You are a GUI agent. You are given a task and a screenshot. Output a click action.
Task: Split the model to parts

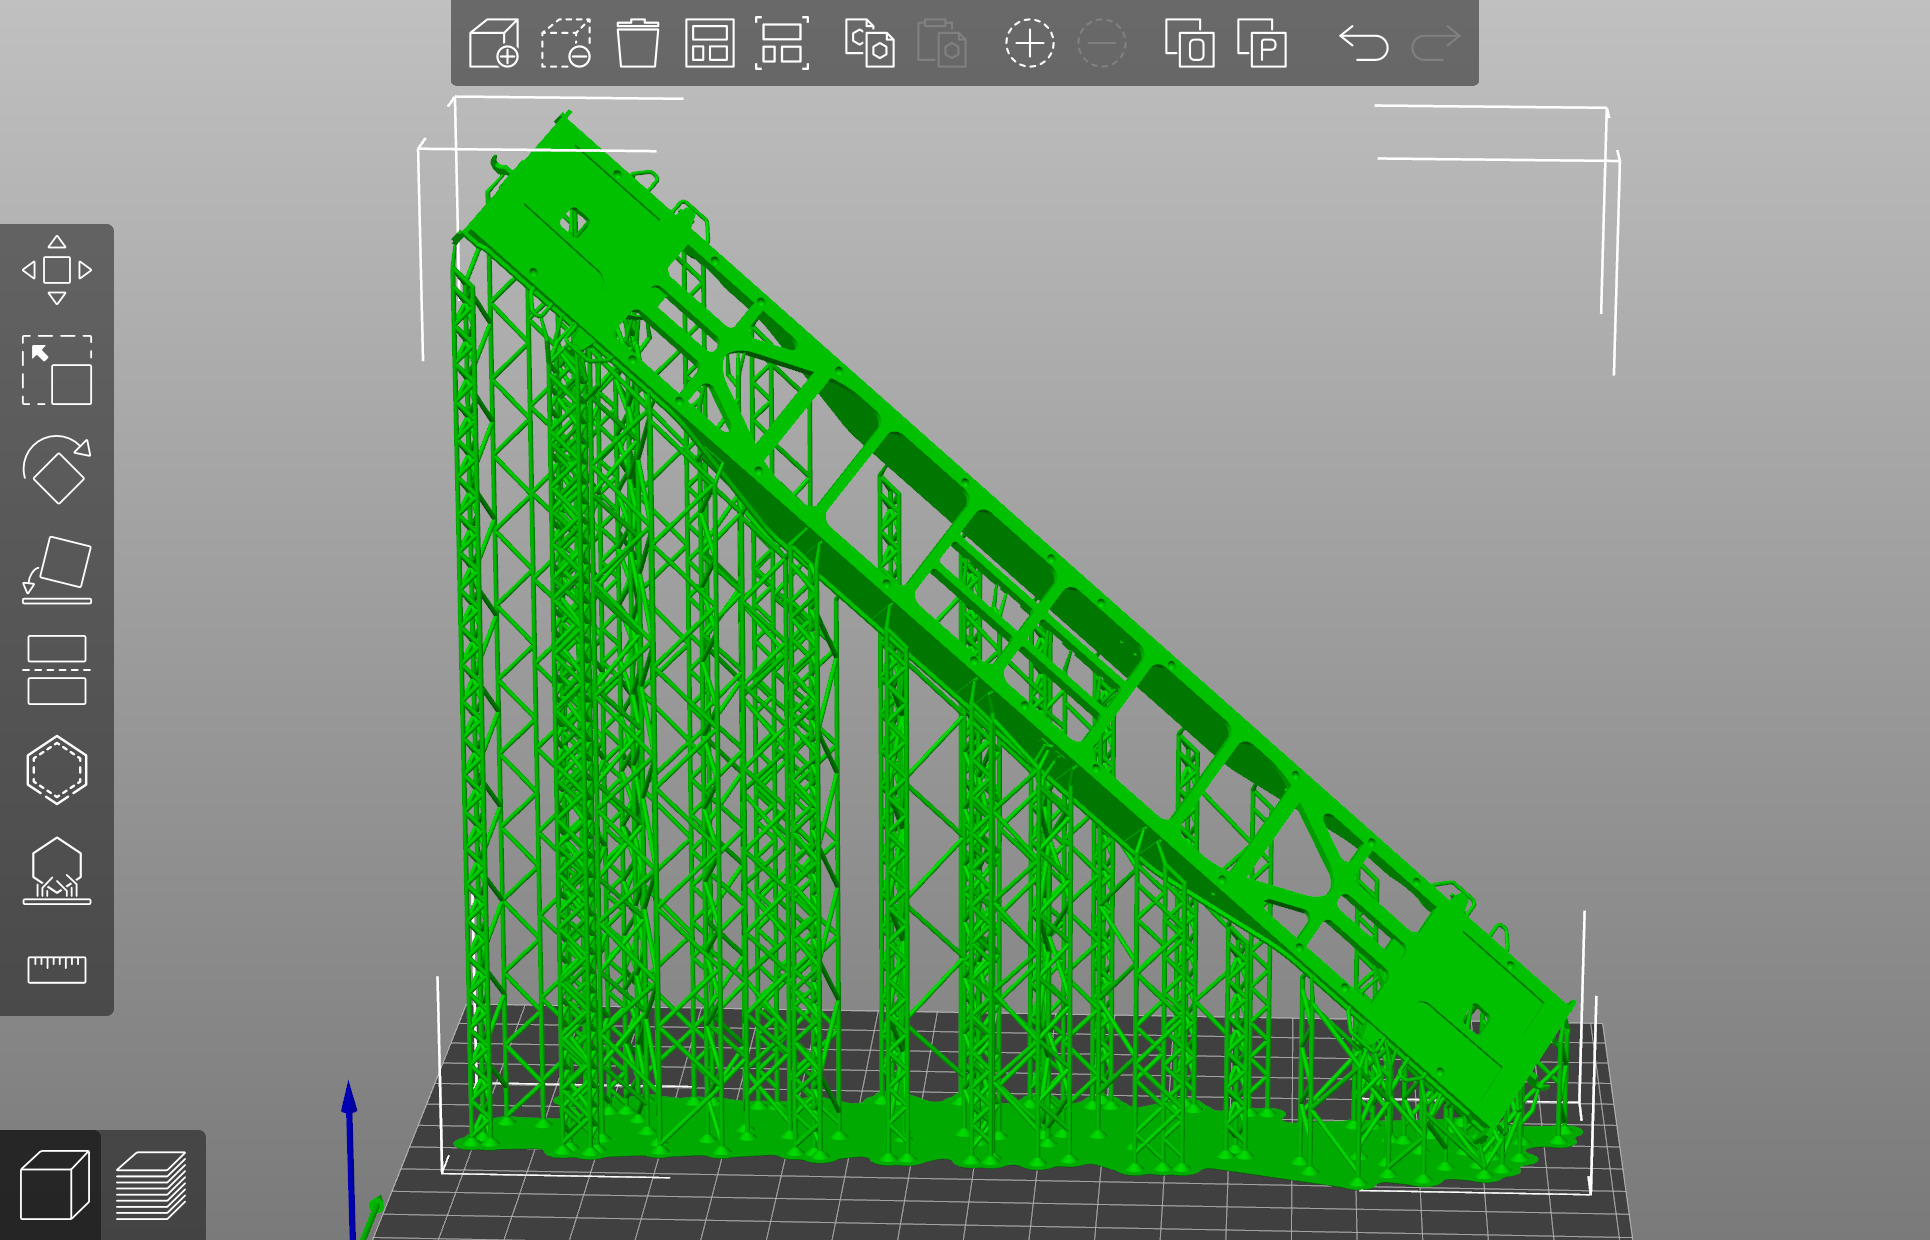[x=1261, y=44]
